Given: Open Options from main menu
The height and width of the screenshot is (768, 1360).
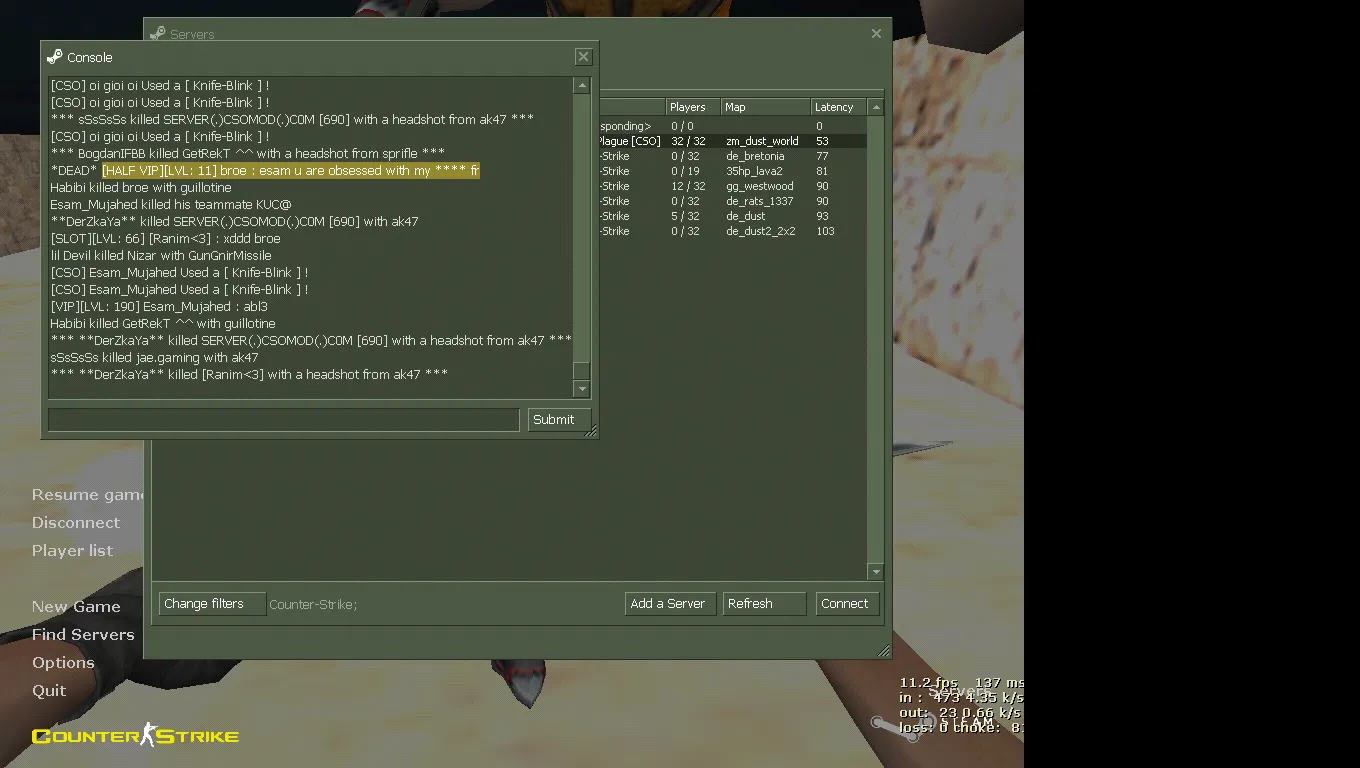Looking at the screenshot, I should click(63, 662).
